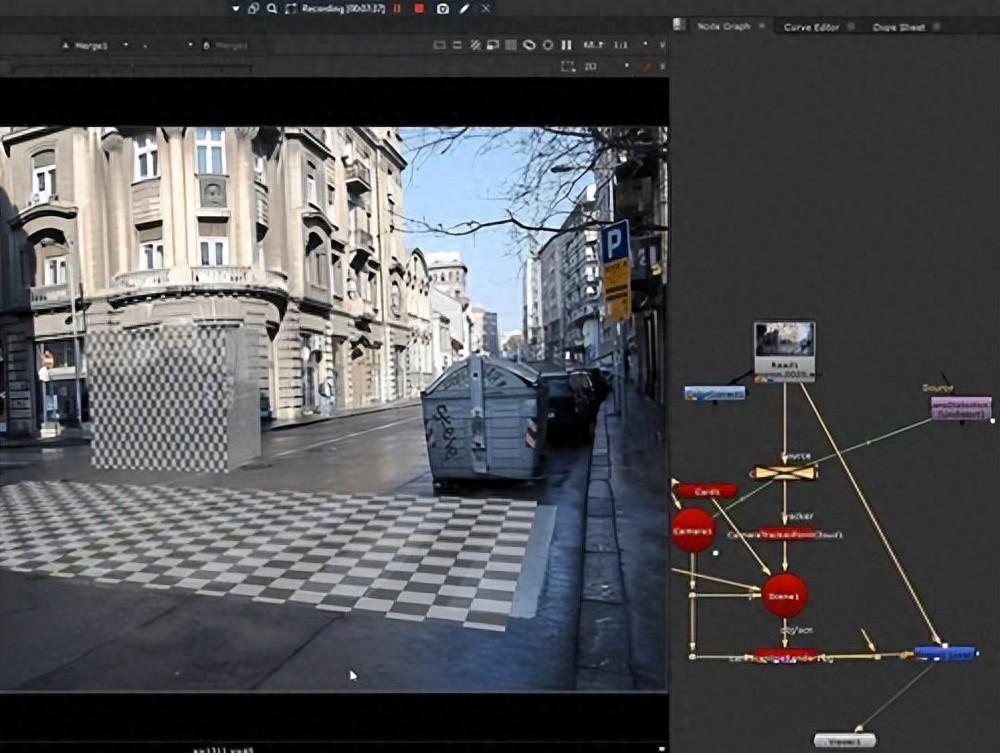1000x753 pixels.
Task: Toggle the overscan stripes icon in viewer toolbar
Action: [x=475, y=45]
